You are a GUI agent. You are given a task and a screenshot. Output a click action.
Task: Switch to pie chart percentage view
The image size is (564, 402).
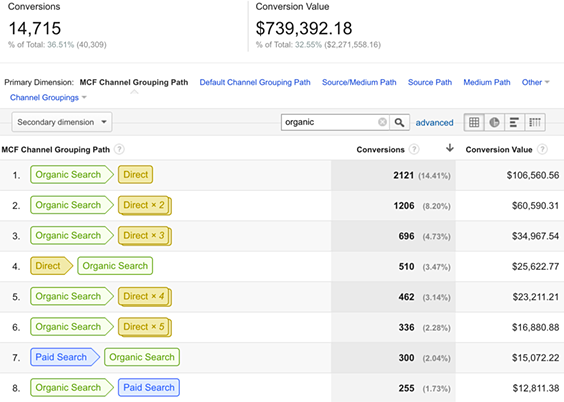pyautogui.click(x=494, y=122)
